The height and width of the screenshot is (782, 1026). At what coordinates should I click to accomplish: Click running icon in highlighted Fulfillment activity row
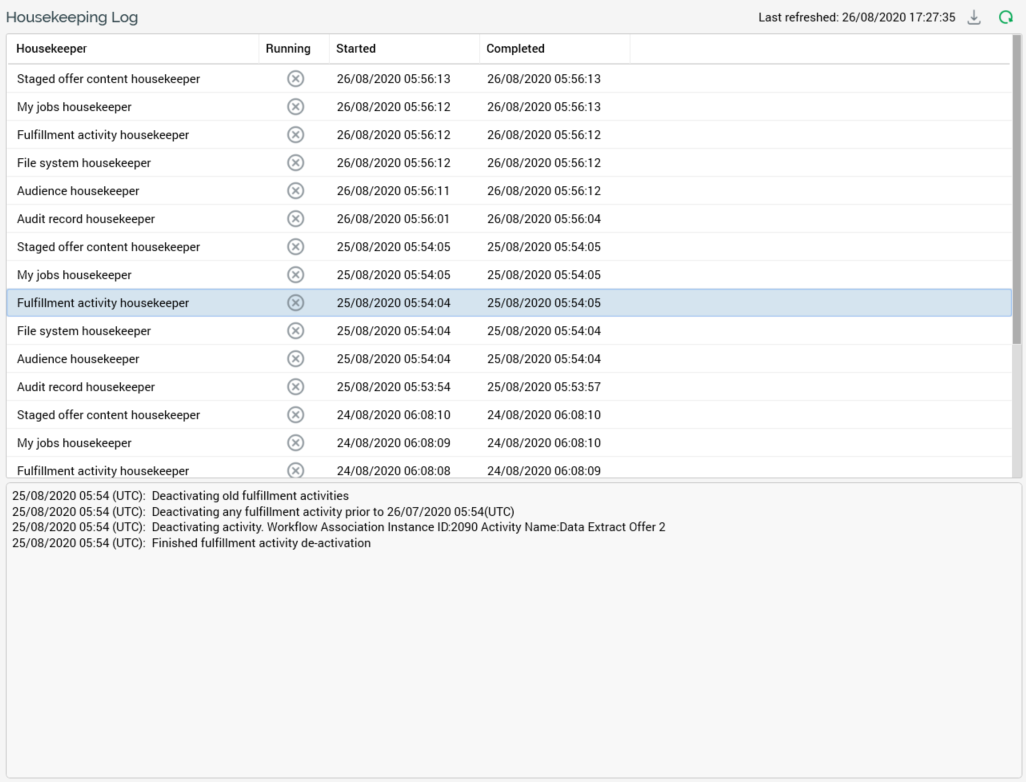pos(295,303)
